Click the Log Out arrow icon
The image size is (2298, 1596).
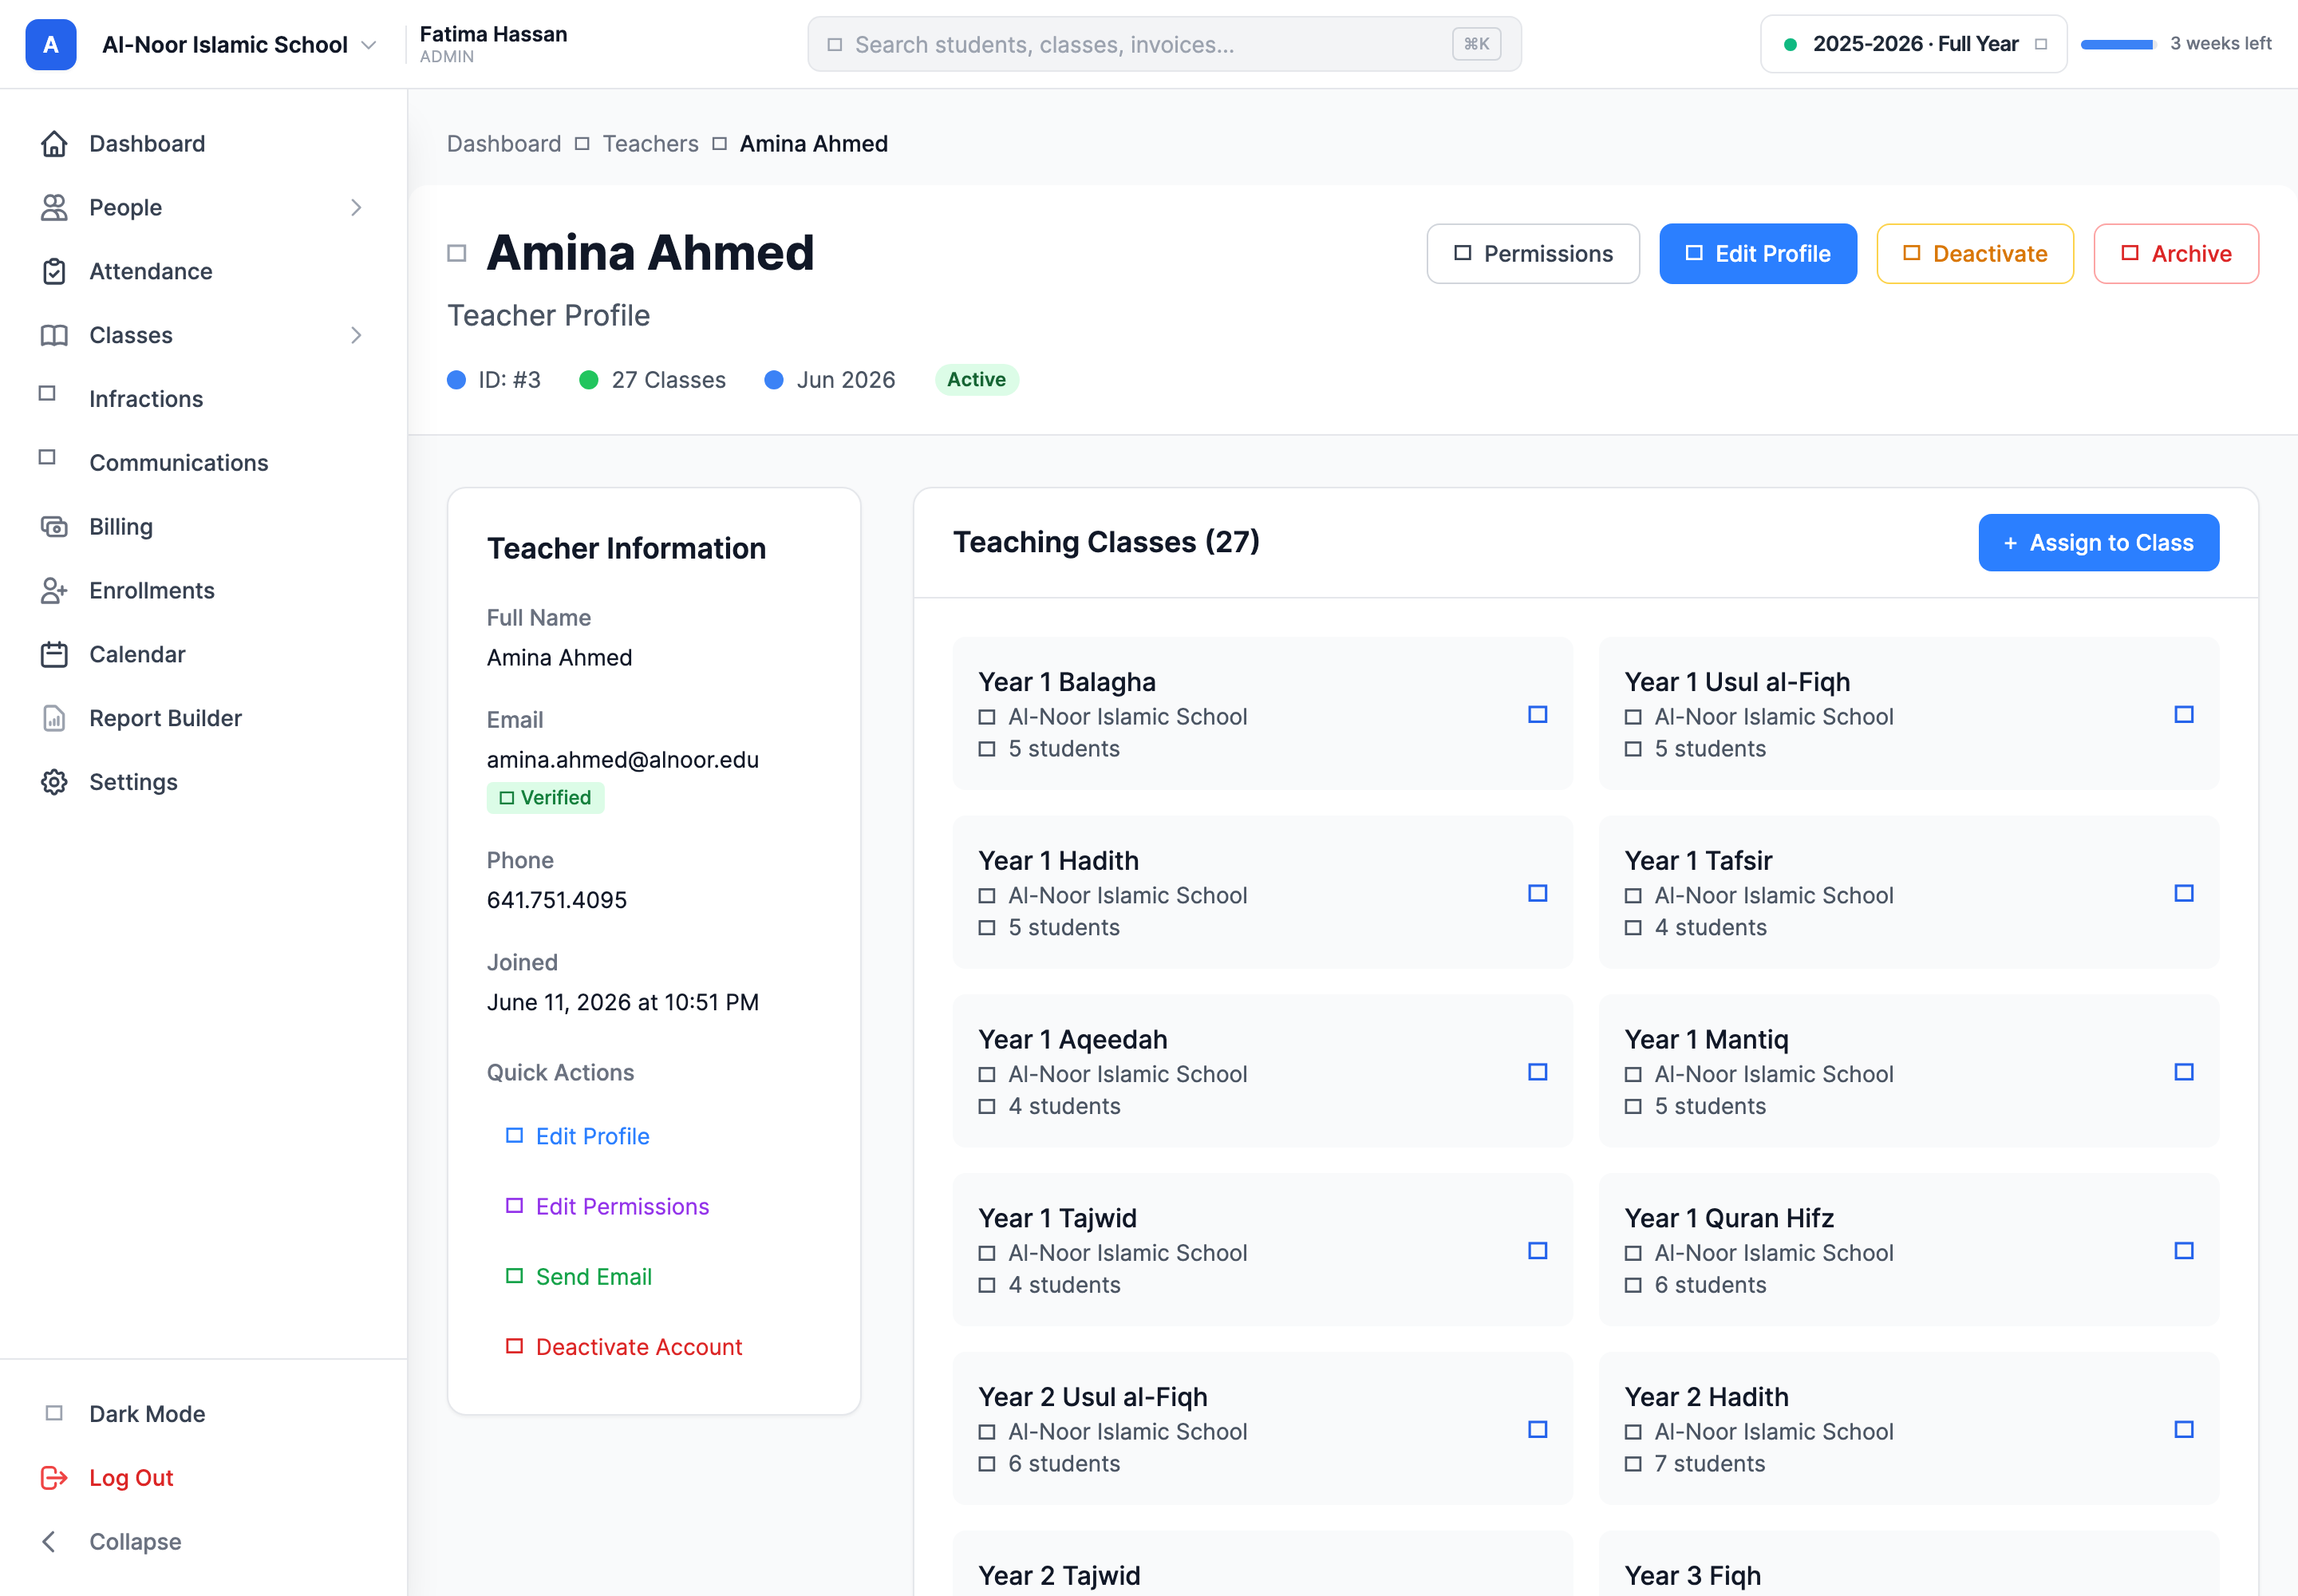tap(54, 1478)
